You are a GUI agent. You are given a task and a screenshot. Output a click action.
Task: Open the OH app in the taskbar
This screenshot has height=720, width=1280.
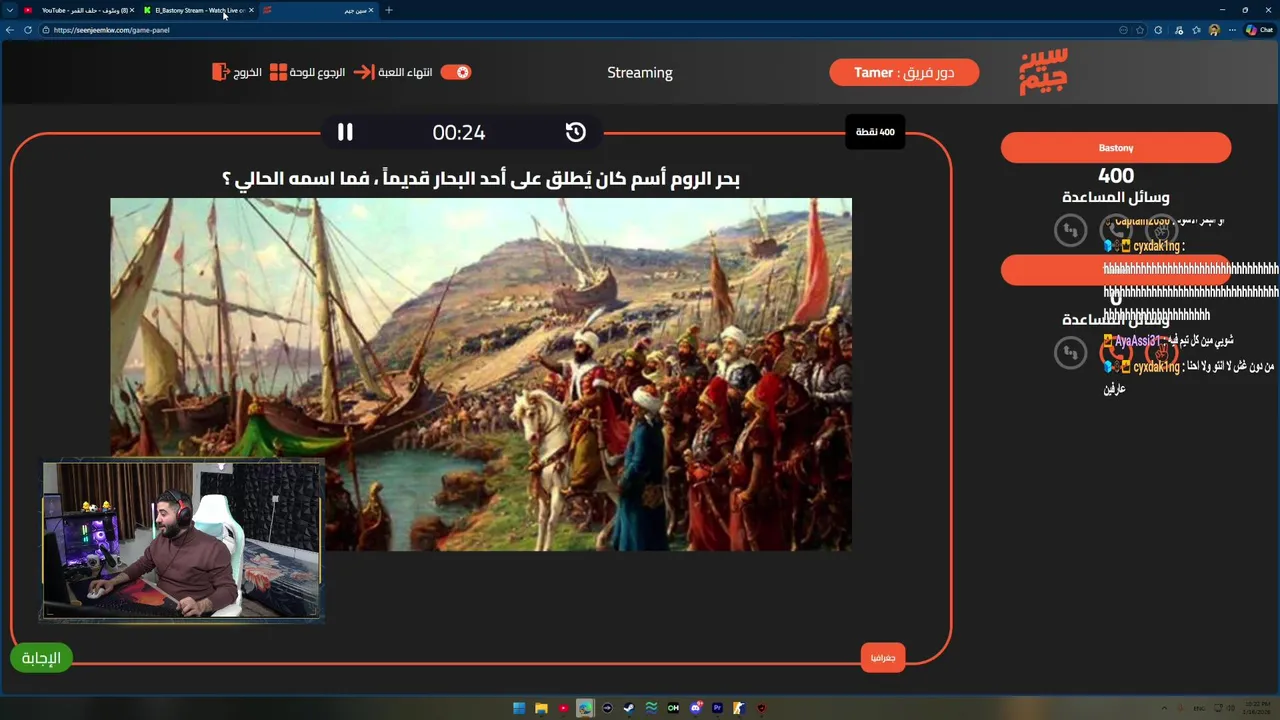tap(673, 708)
